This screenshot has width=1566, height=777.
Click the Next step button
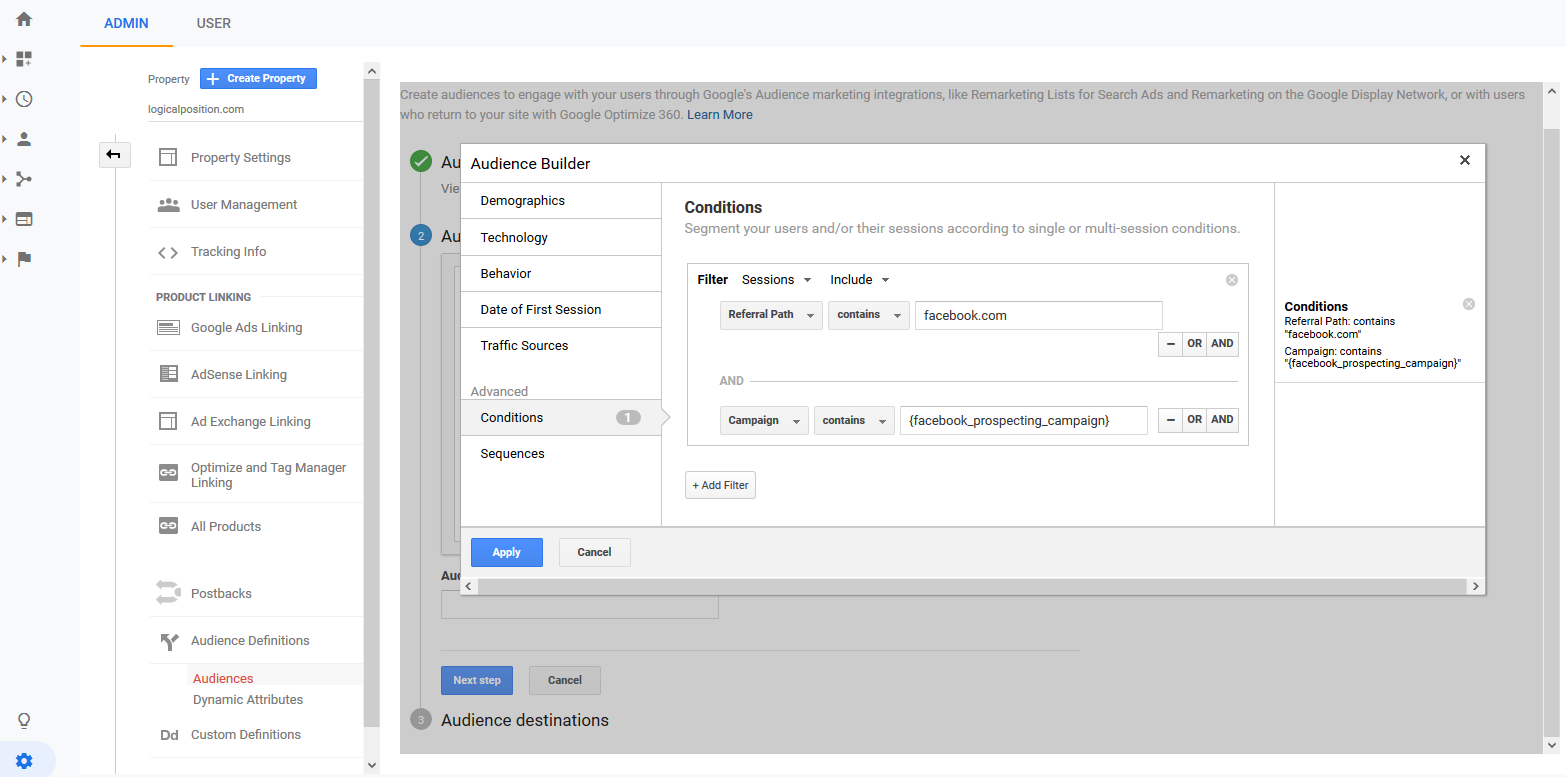coord(477,680)
